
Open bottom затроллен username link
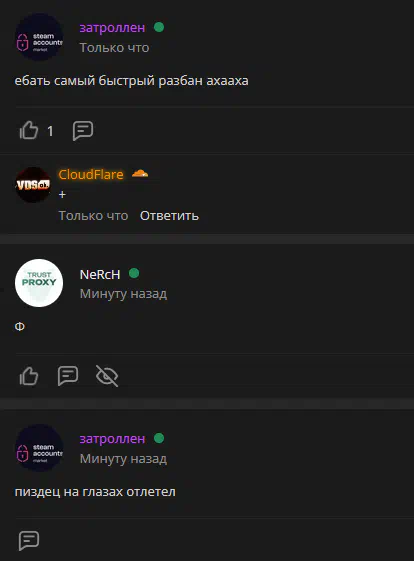pyautogui.click(x=112, y=439)
